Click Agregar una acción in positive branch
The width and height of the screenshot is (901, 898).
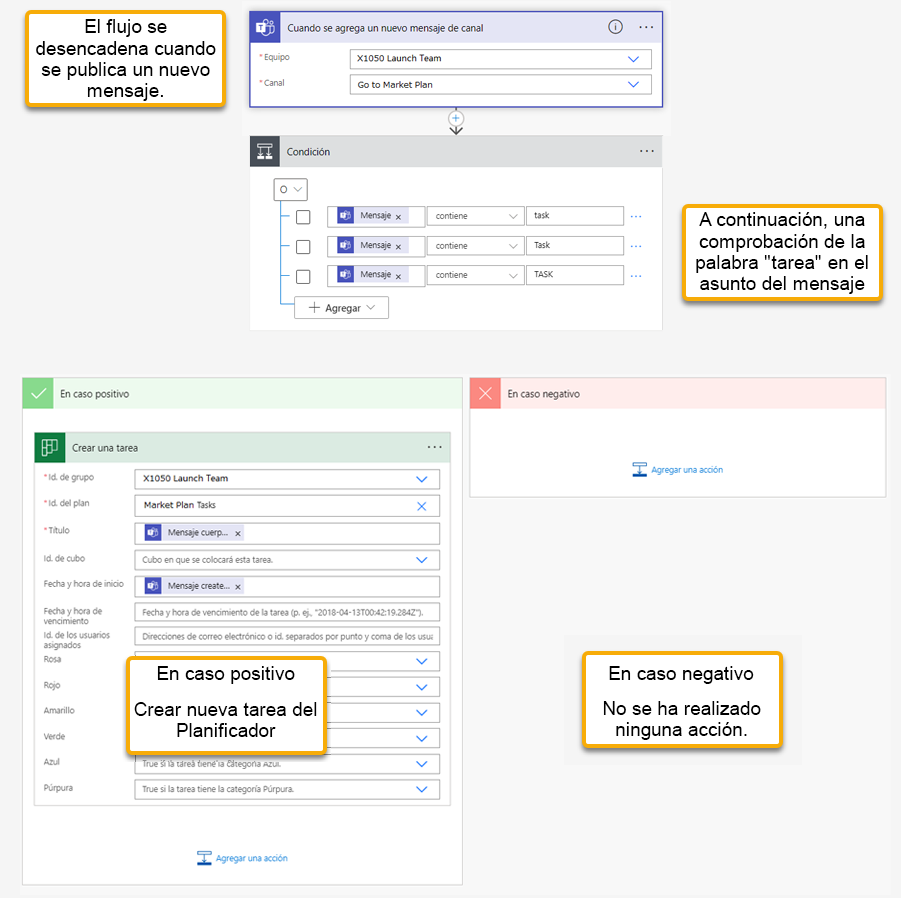(x=242, y=858)
